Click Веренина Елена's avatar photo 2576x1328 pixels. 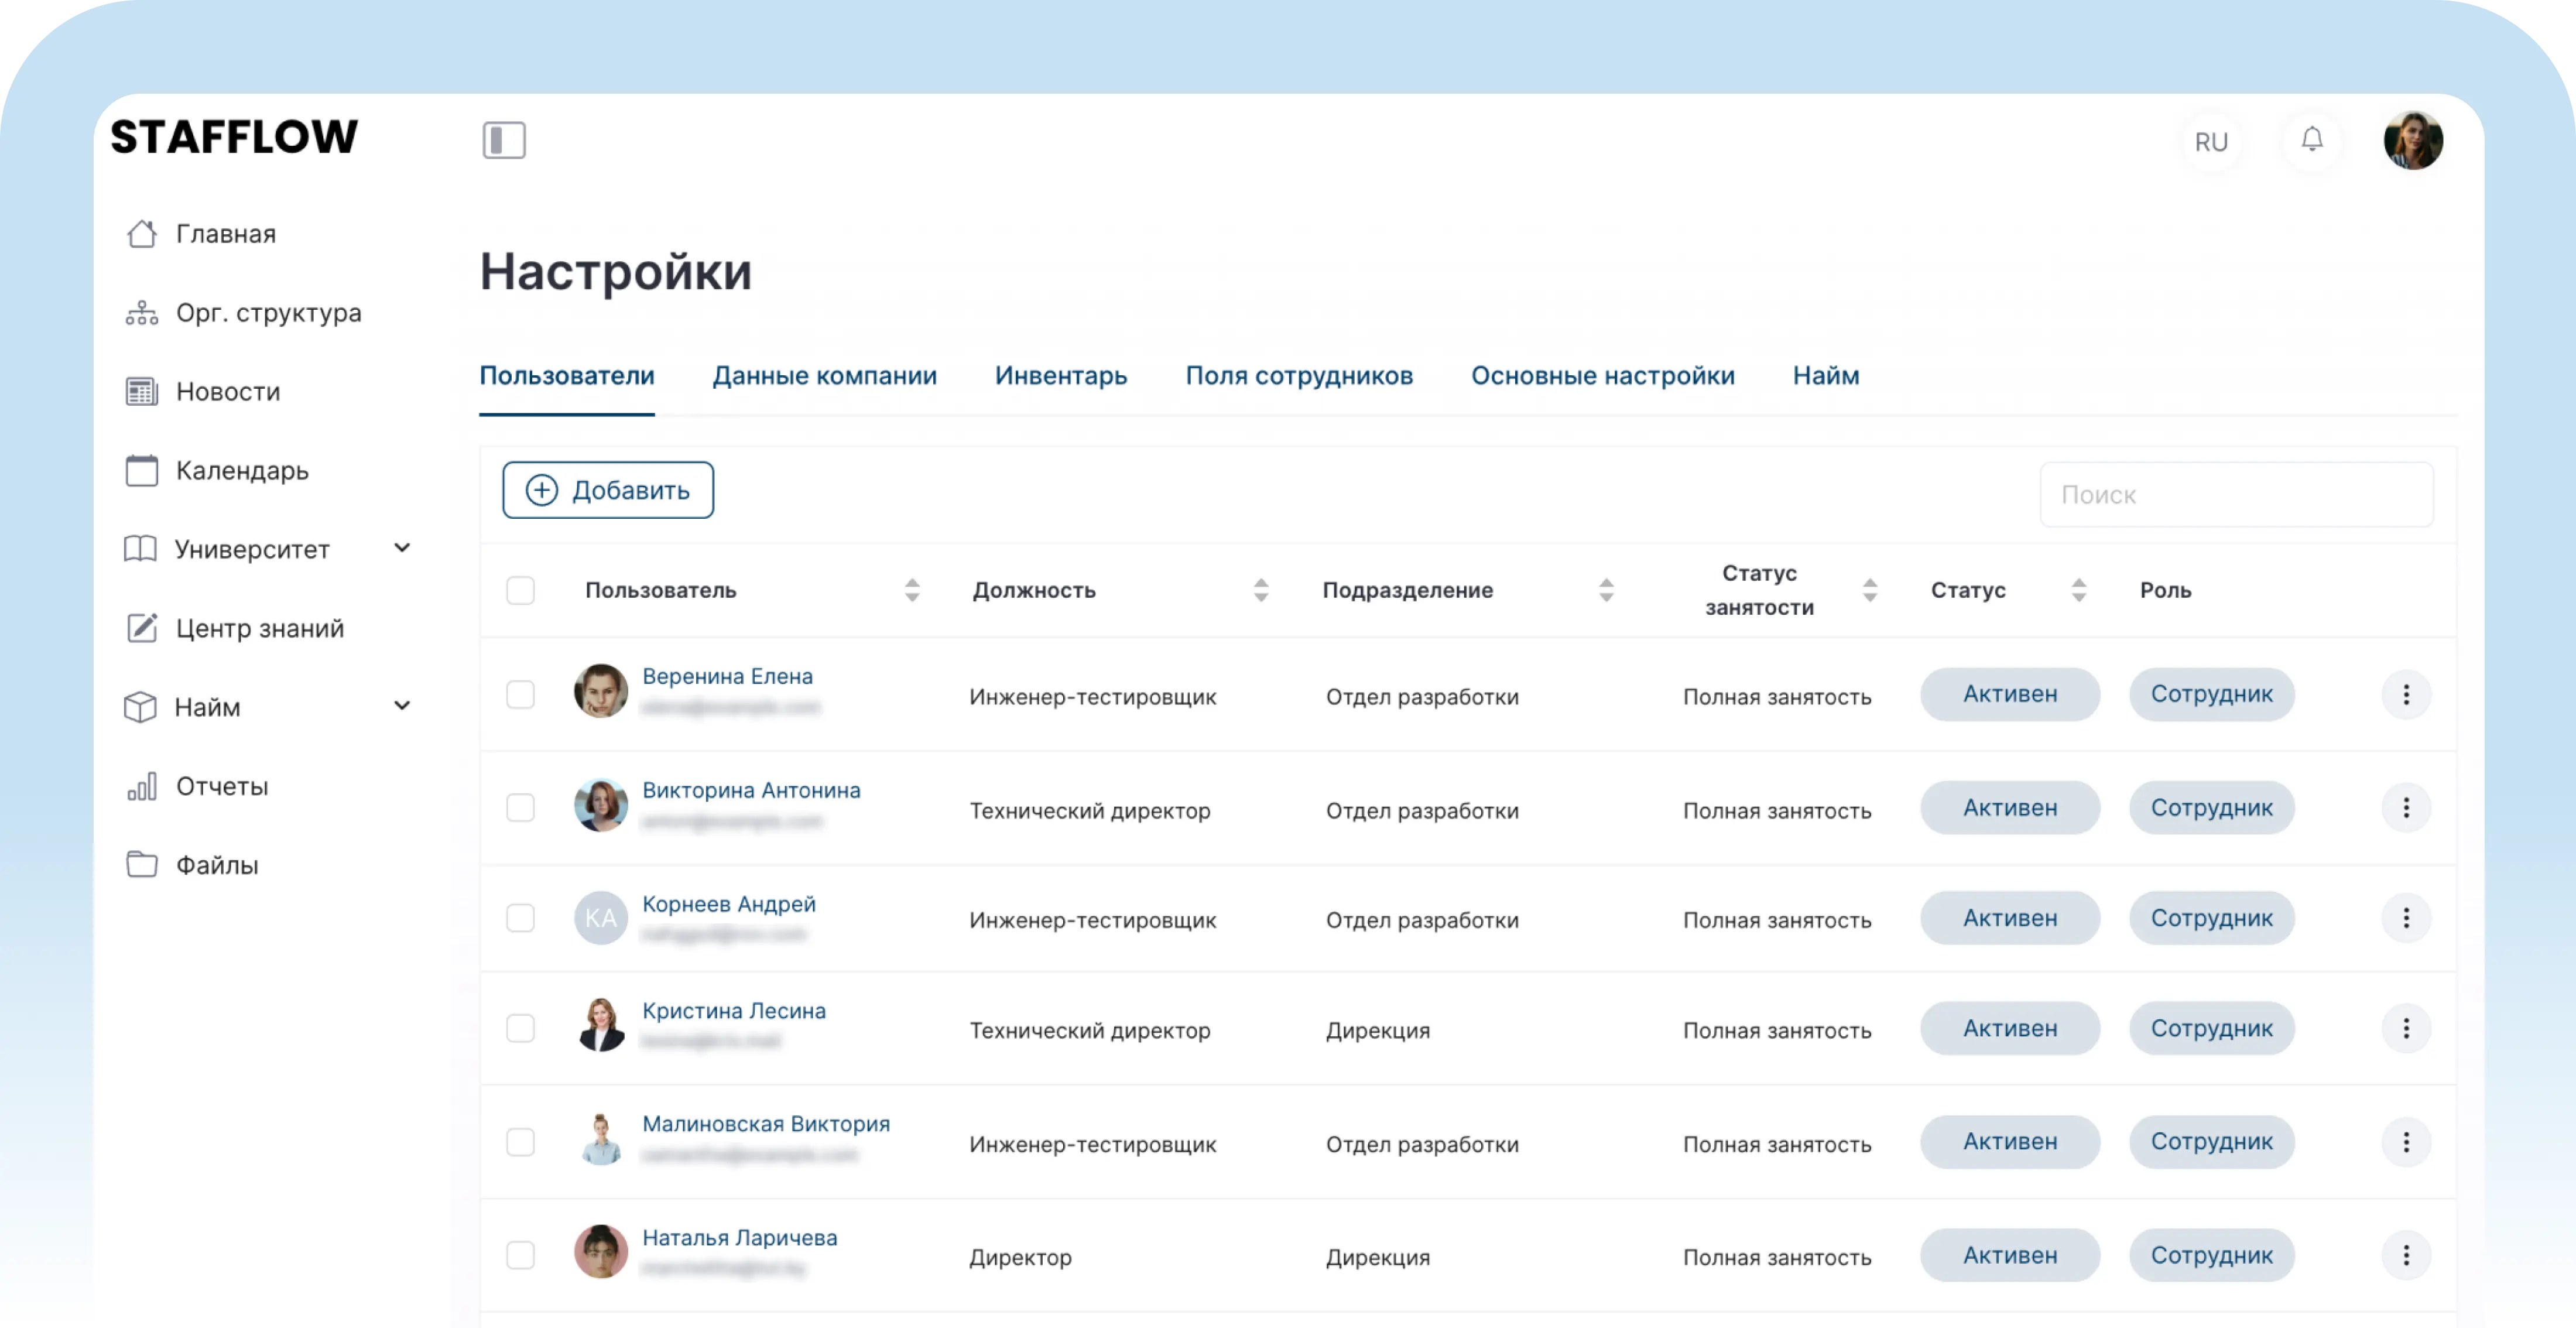pyautogui.click(x=600, y=691)
